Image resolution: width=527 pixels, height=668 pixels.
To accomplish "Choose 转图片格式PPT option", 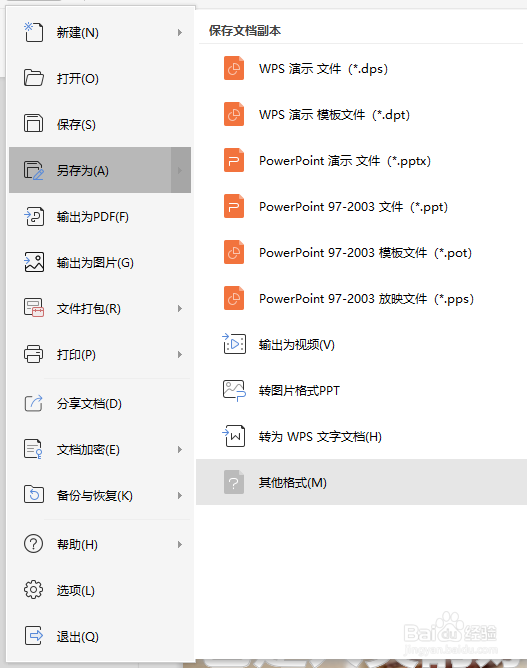I will (x=361, y=391).
